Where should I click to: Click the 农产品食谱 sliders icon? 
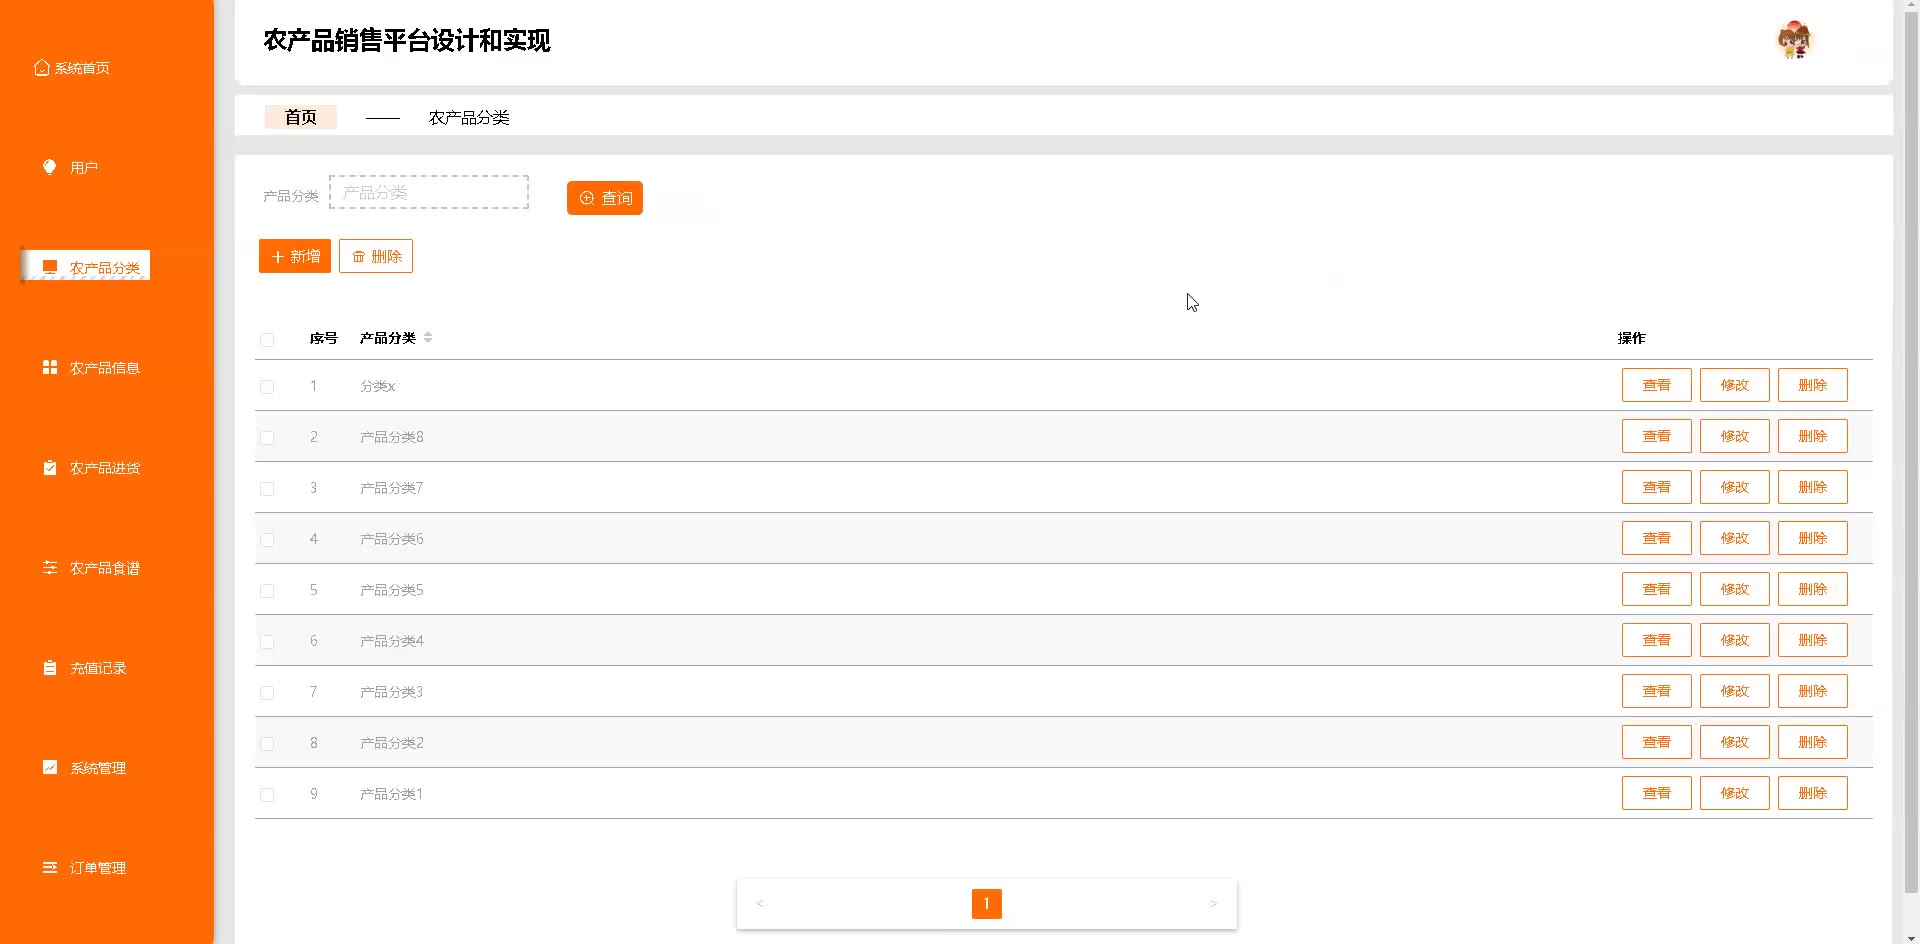[x=49, y=568]
